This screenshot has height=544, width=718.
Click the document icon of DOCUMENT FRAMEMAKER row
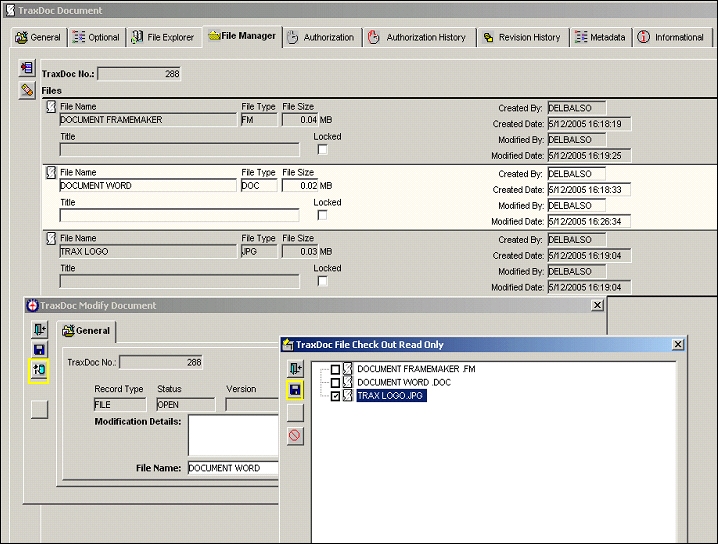(51, 107)
